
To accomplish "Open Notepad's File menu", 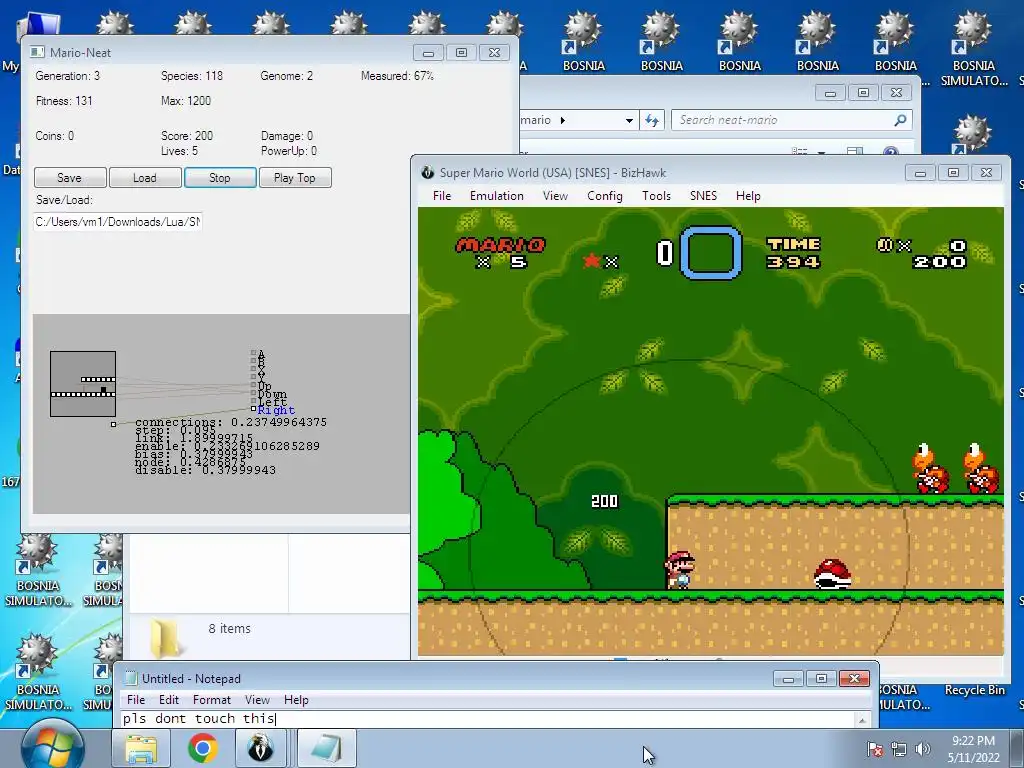I will (x=136, y=699).
